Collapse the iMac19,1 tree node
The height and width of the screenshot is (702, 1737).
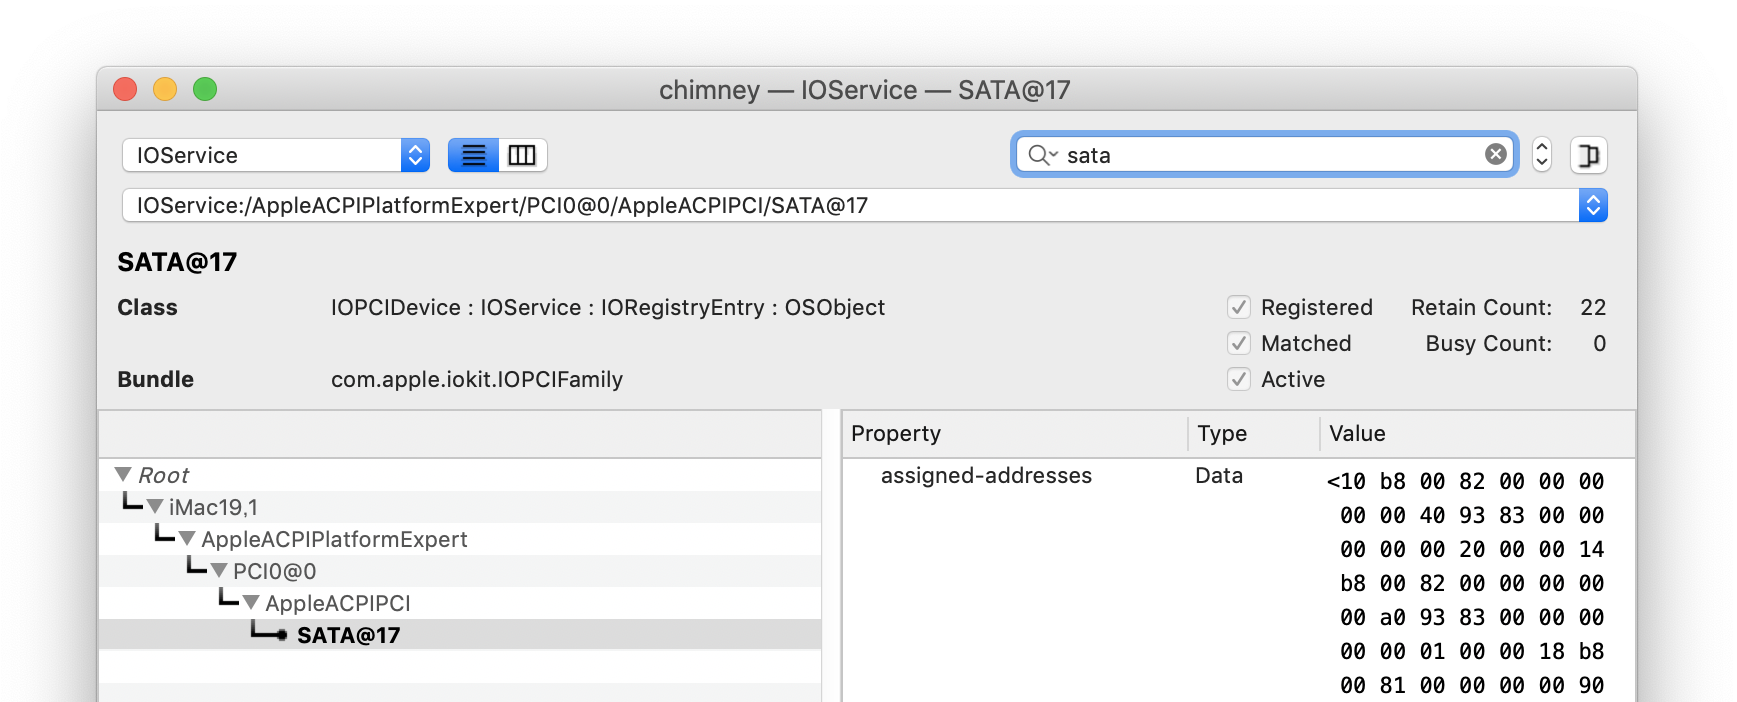(155, 506)
